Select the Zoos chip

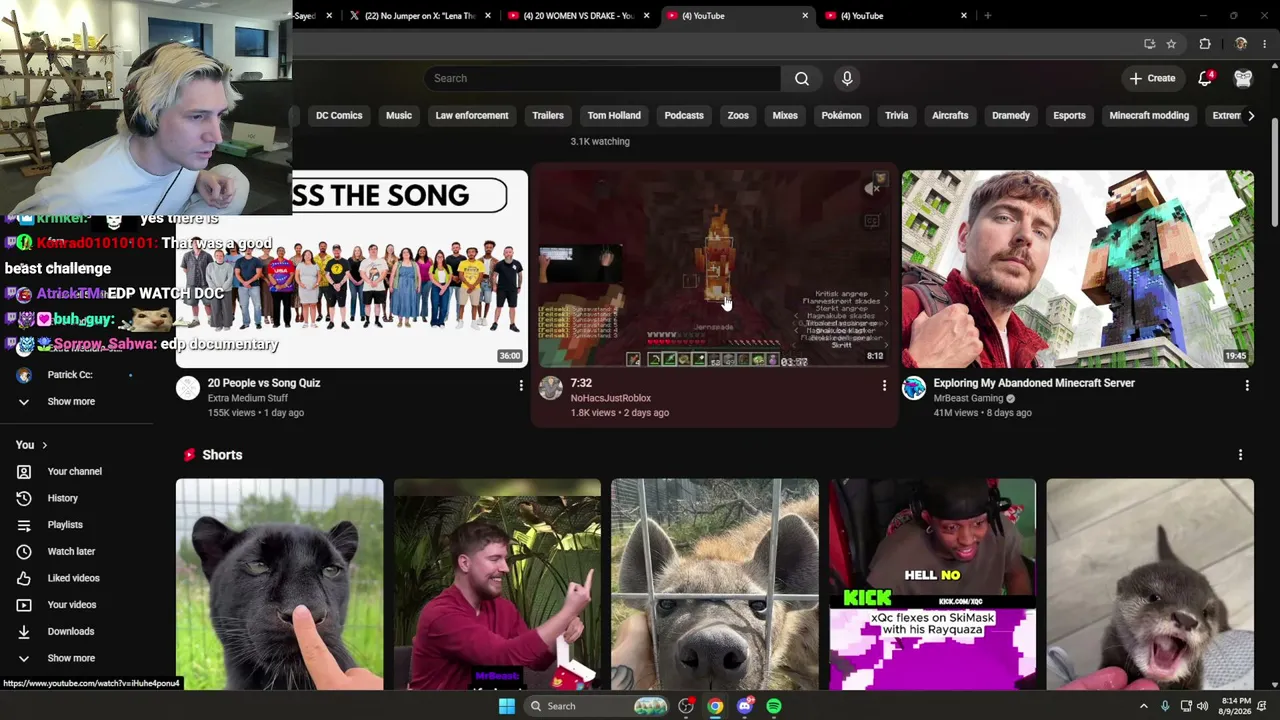pyautogui.click(x=738, y=115)
